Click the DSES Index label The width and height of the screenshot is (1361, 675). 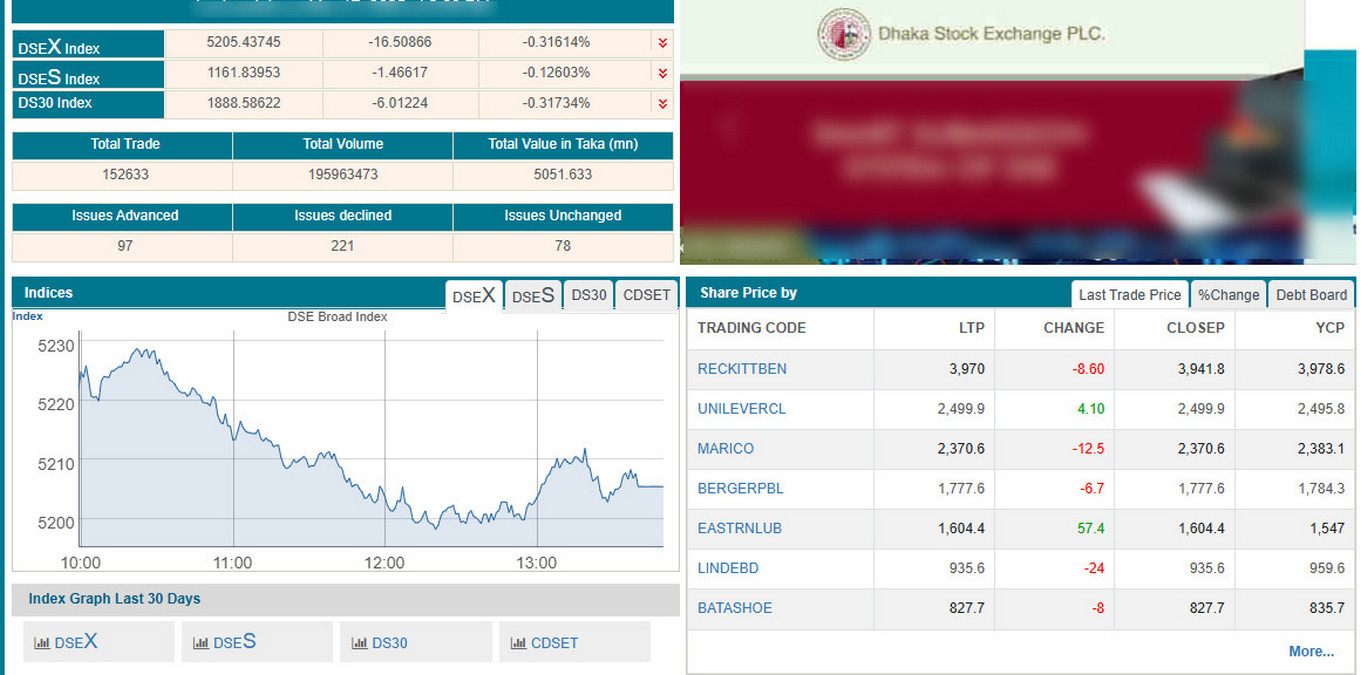(x=88, y=74)
